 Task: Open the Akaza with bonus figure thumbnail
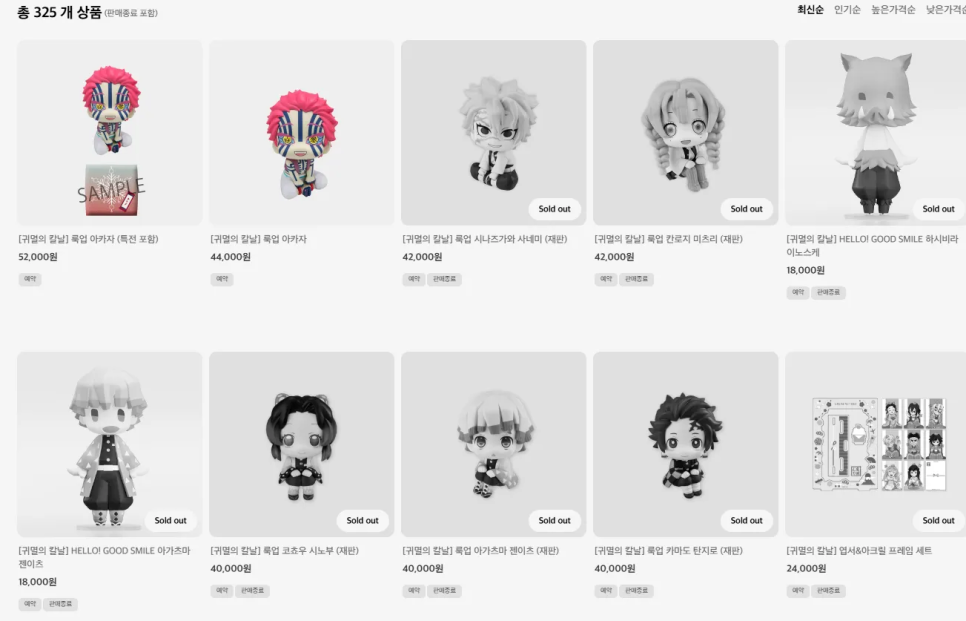pyautogui.click(x=110, y=132)
